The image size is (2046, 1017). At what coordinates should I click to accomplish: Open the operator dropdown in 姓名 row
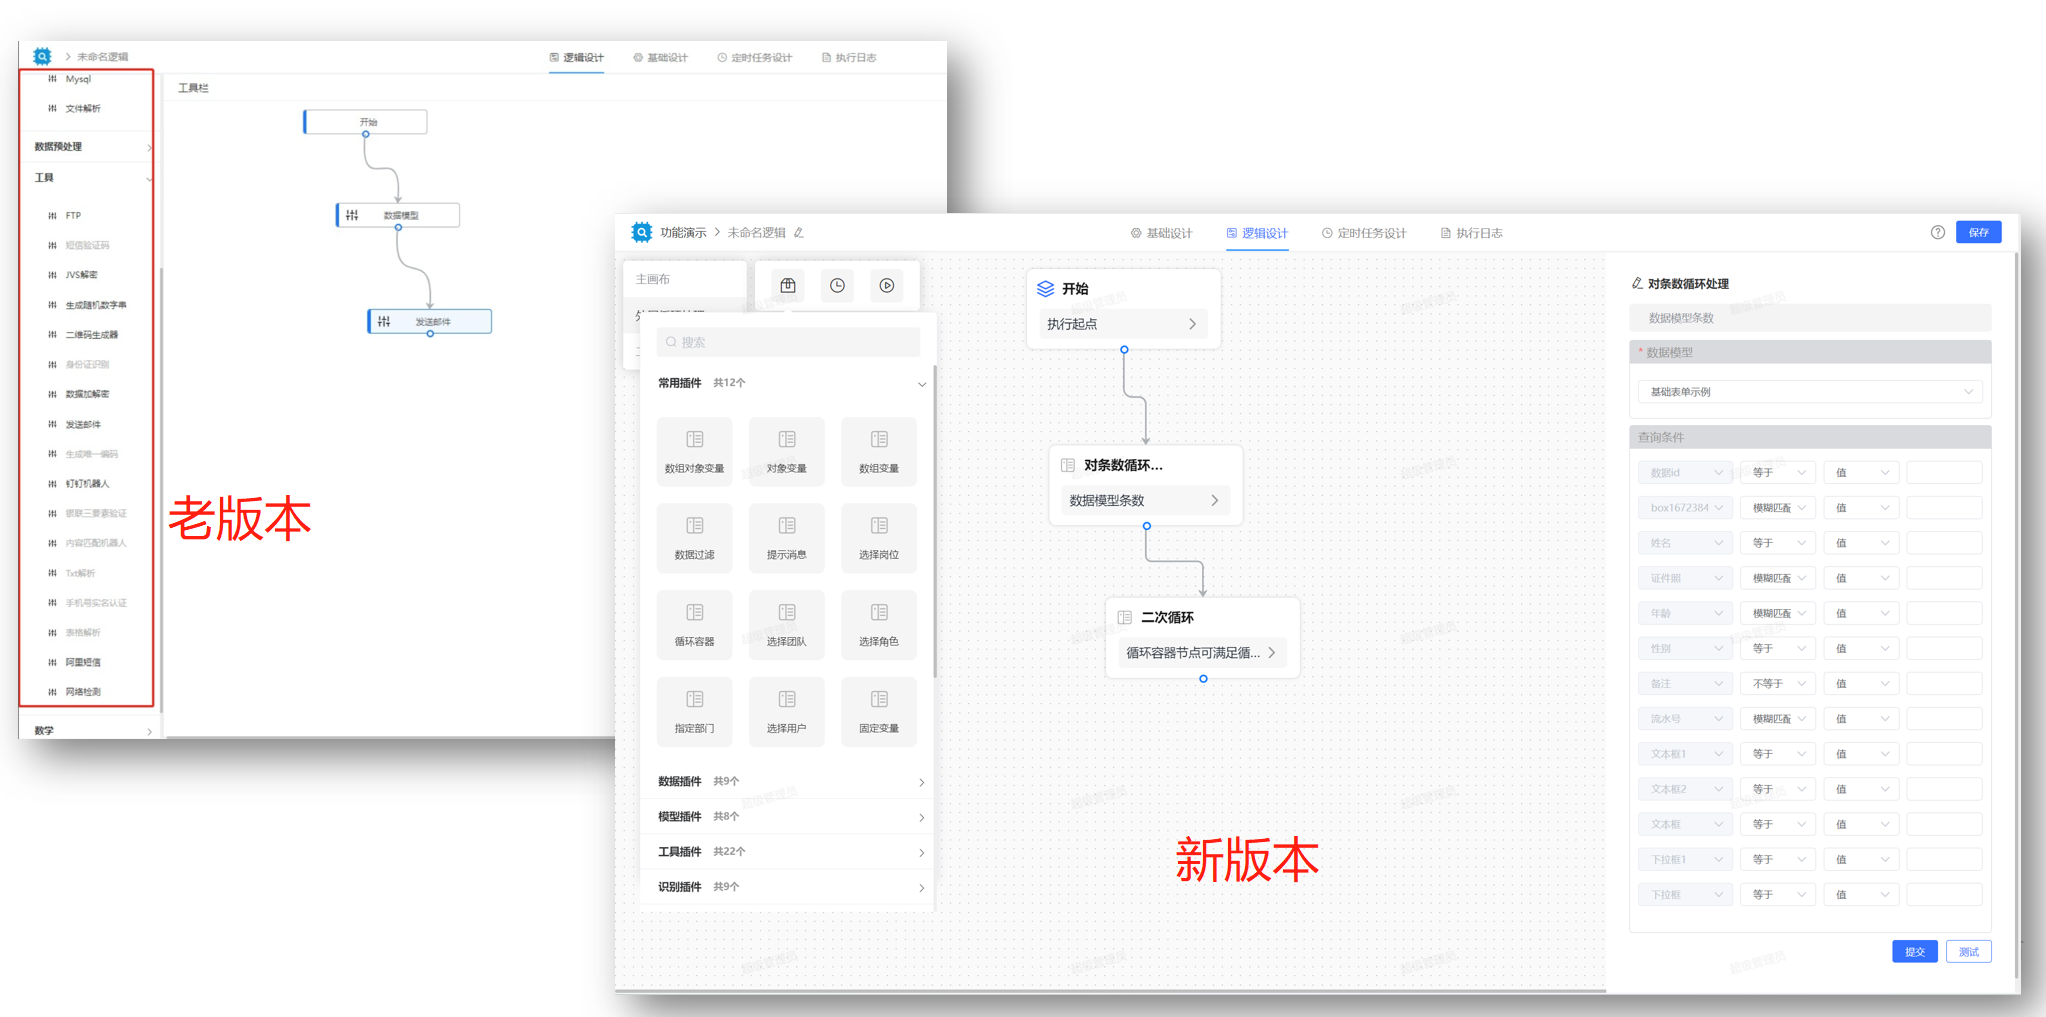click(1778, 543)
